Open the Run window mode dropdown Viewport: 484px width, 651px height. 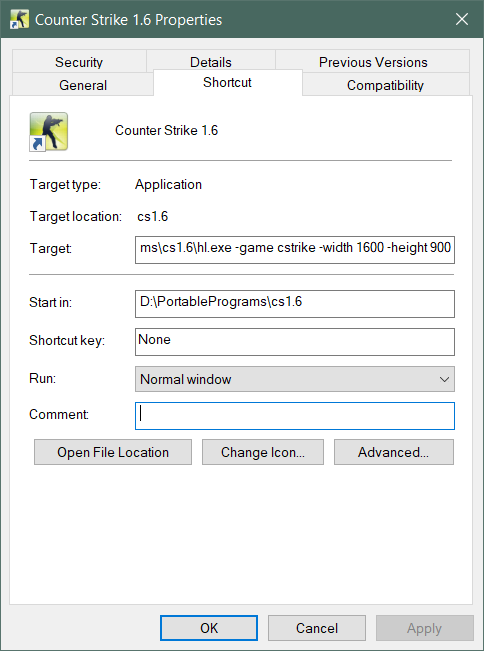coord(295,379)
